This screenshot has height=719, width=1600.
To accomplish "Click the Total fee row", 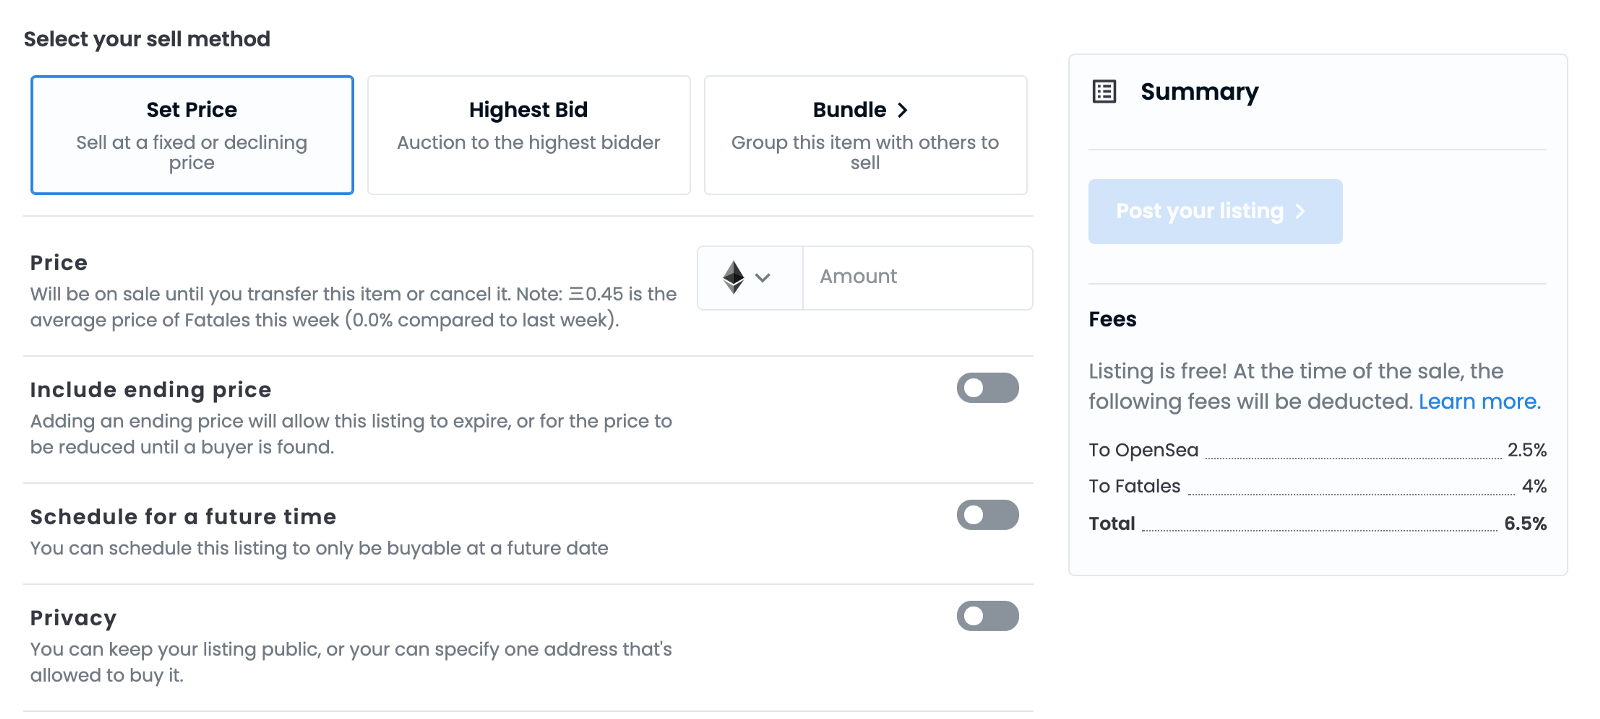I will click(x=1317, y=524).
